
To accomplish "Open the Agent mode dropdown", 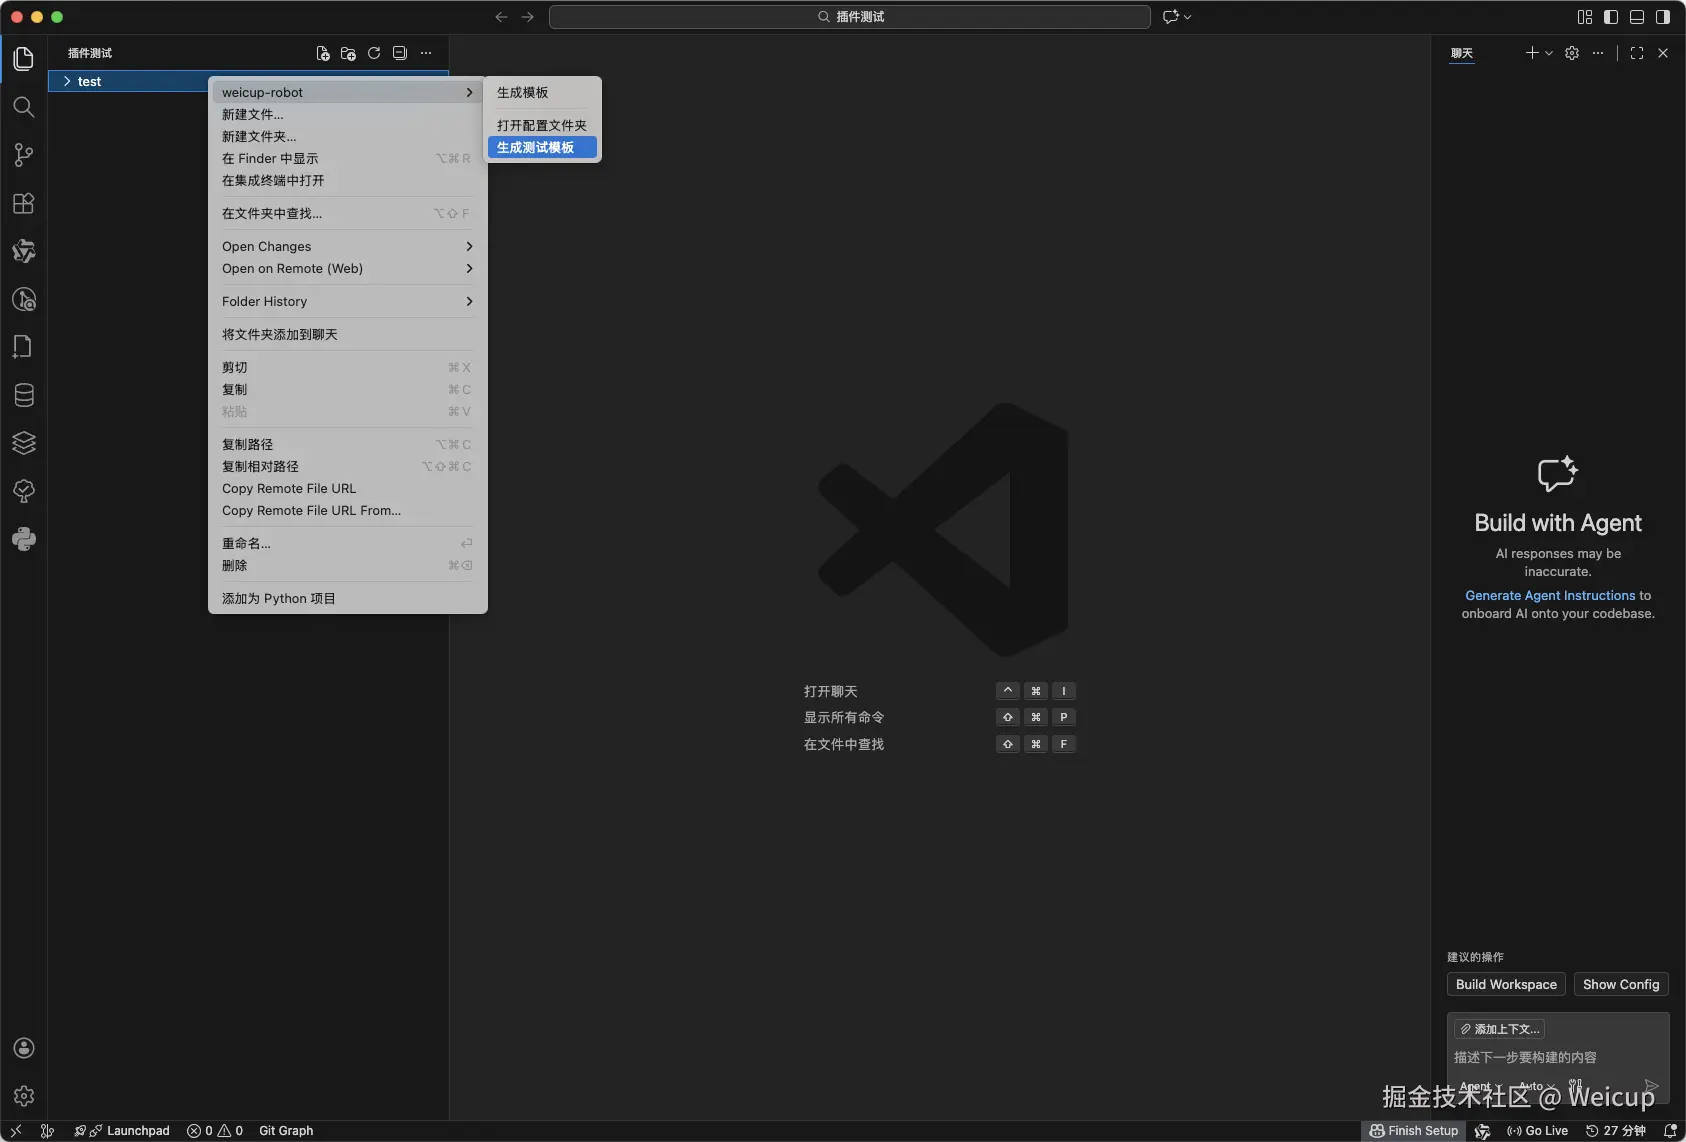I will 1480,1086.
